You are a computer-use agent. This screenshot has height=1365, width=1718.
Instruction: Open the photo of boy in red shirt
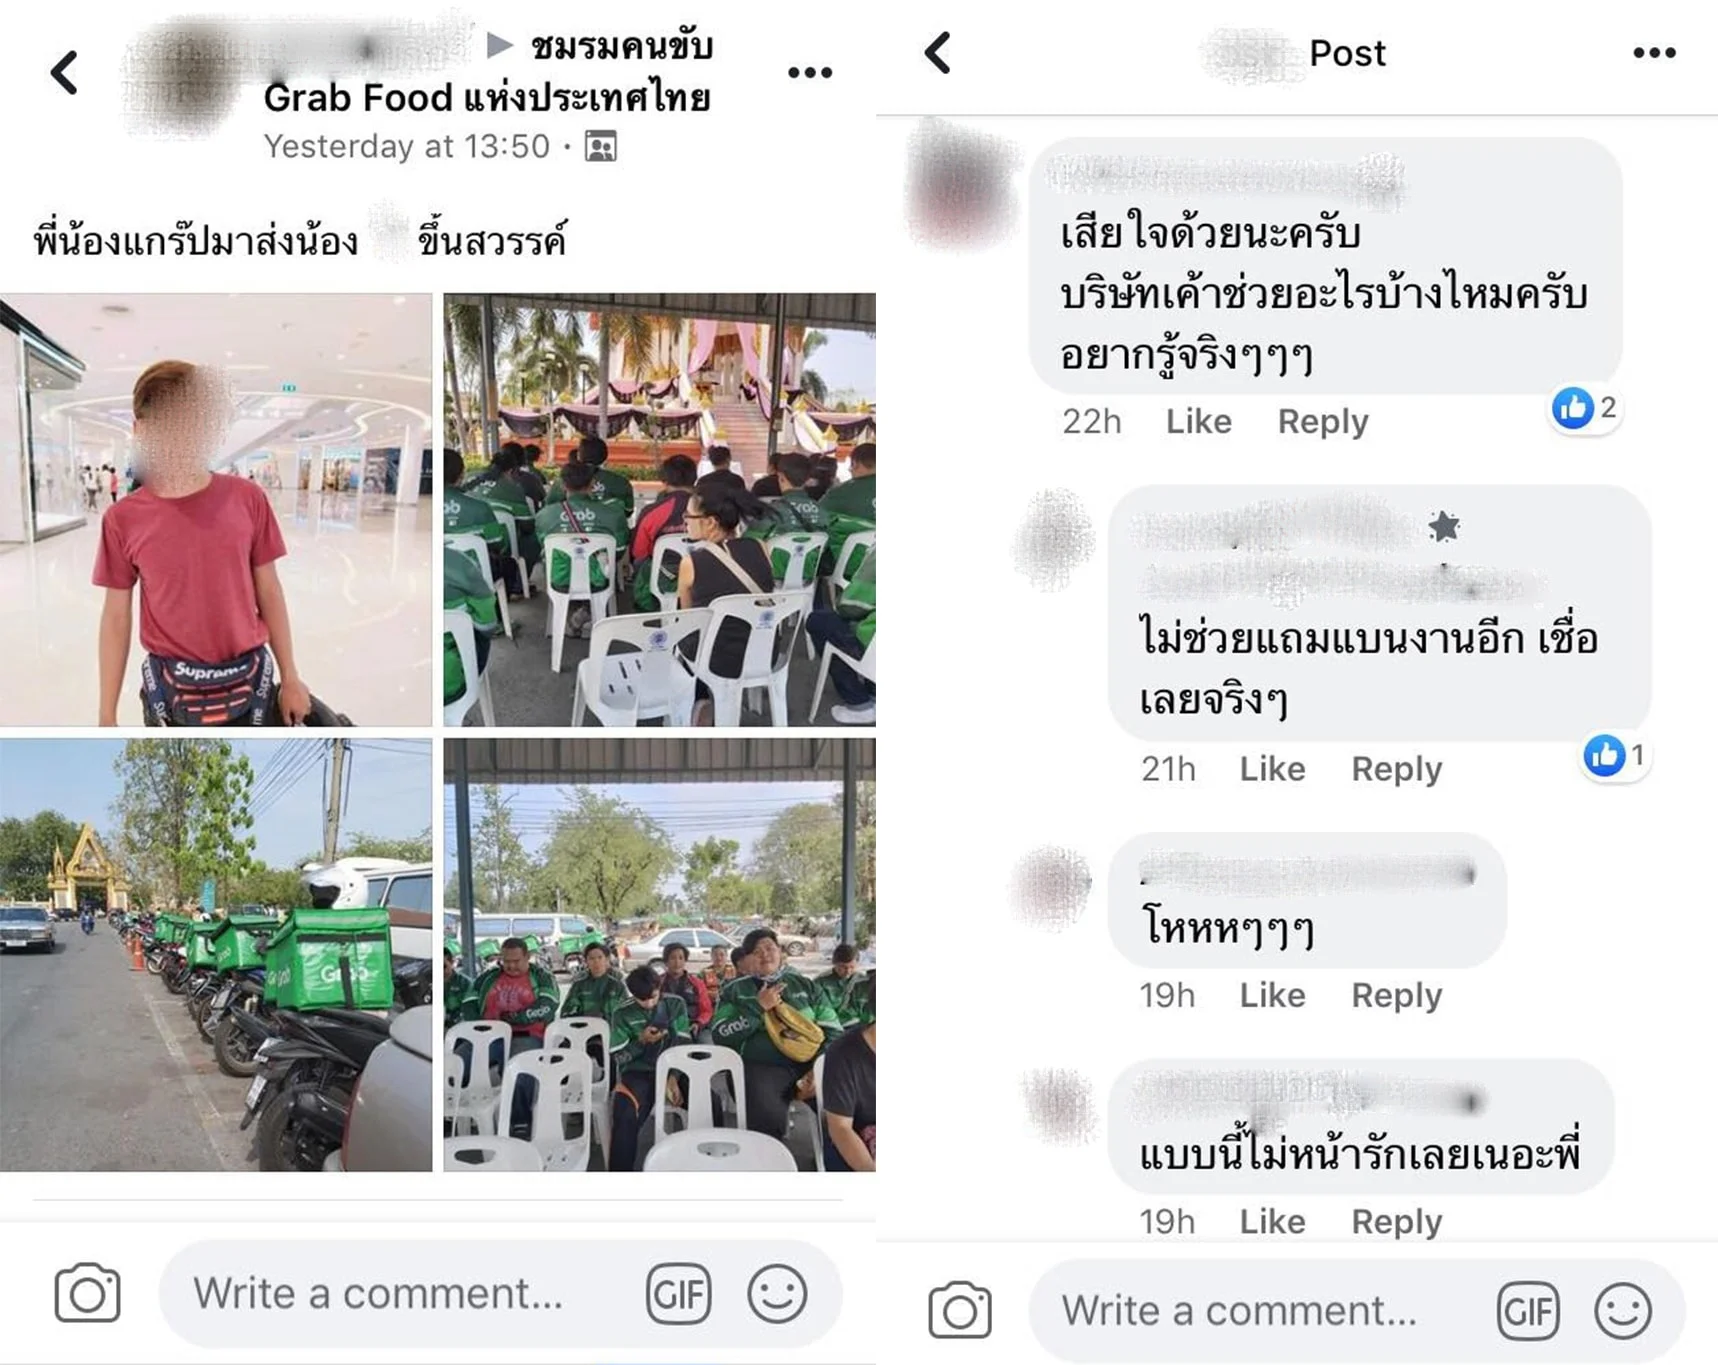[216, 509]
